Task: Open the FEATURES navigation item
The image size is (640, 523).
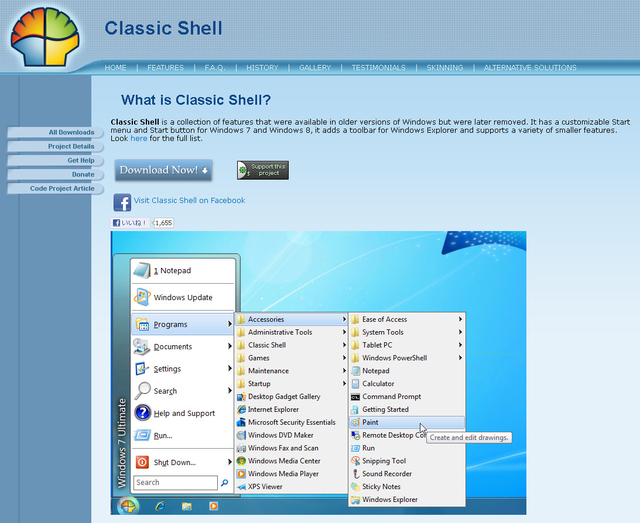Action: pos(165,68)
